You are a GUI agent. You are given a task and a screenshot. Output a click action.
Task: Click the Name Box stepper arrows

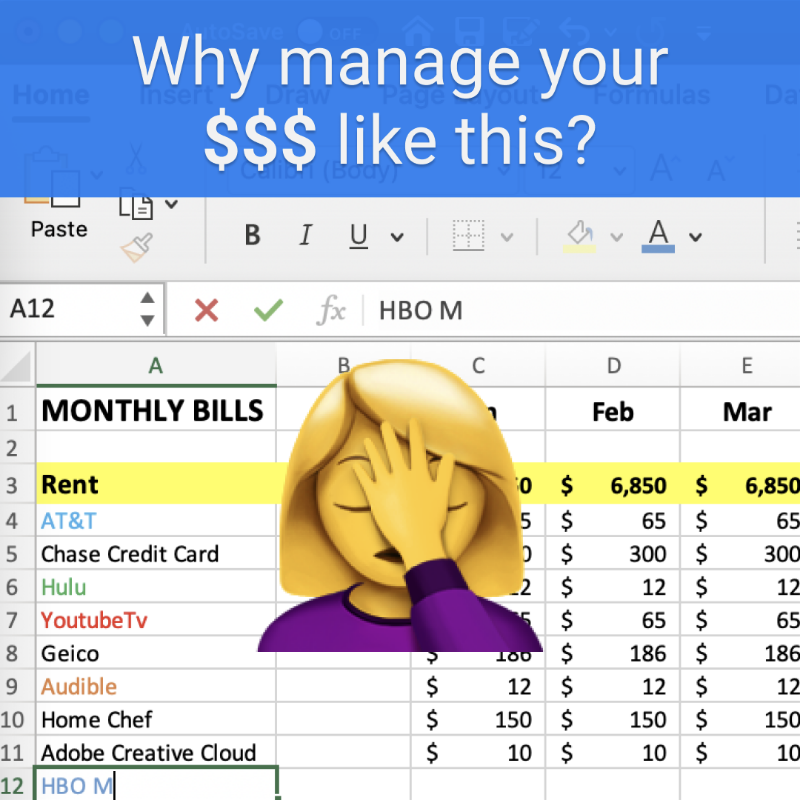point(147,309)
